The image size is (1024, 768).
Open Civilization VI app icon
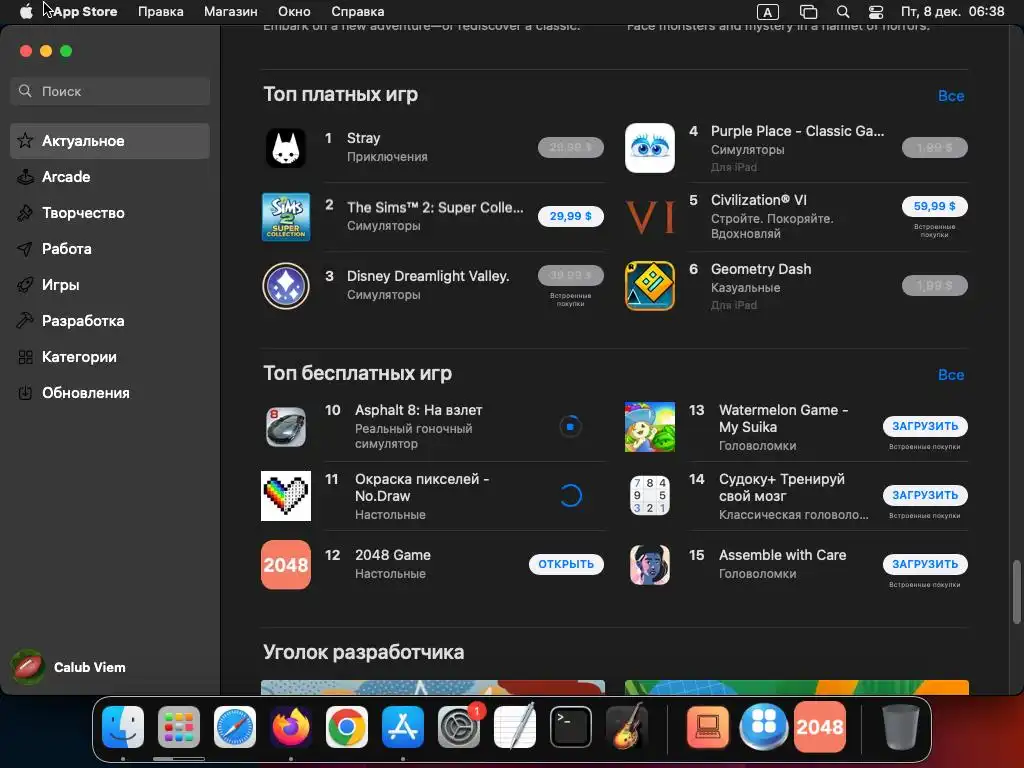tap(649, 217)
